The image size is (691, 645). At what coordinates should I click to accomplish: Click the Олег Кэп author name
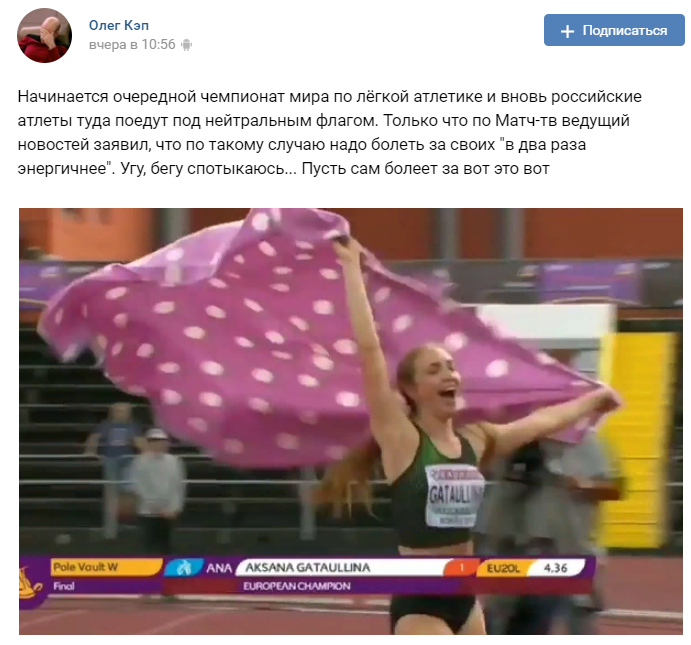click(x=119, y=25)
